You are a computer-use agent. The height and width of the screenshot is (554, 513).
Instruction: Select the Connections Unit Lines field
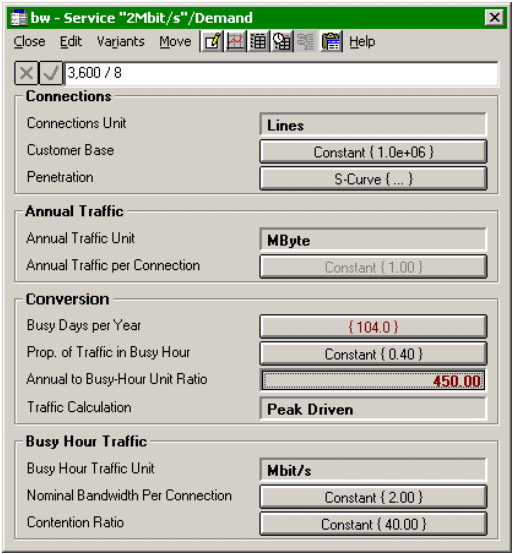[x=373, y=125]
